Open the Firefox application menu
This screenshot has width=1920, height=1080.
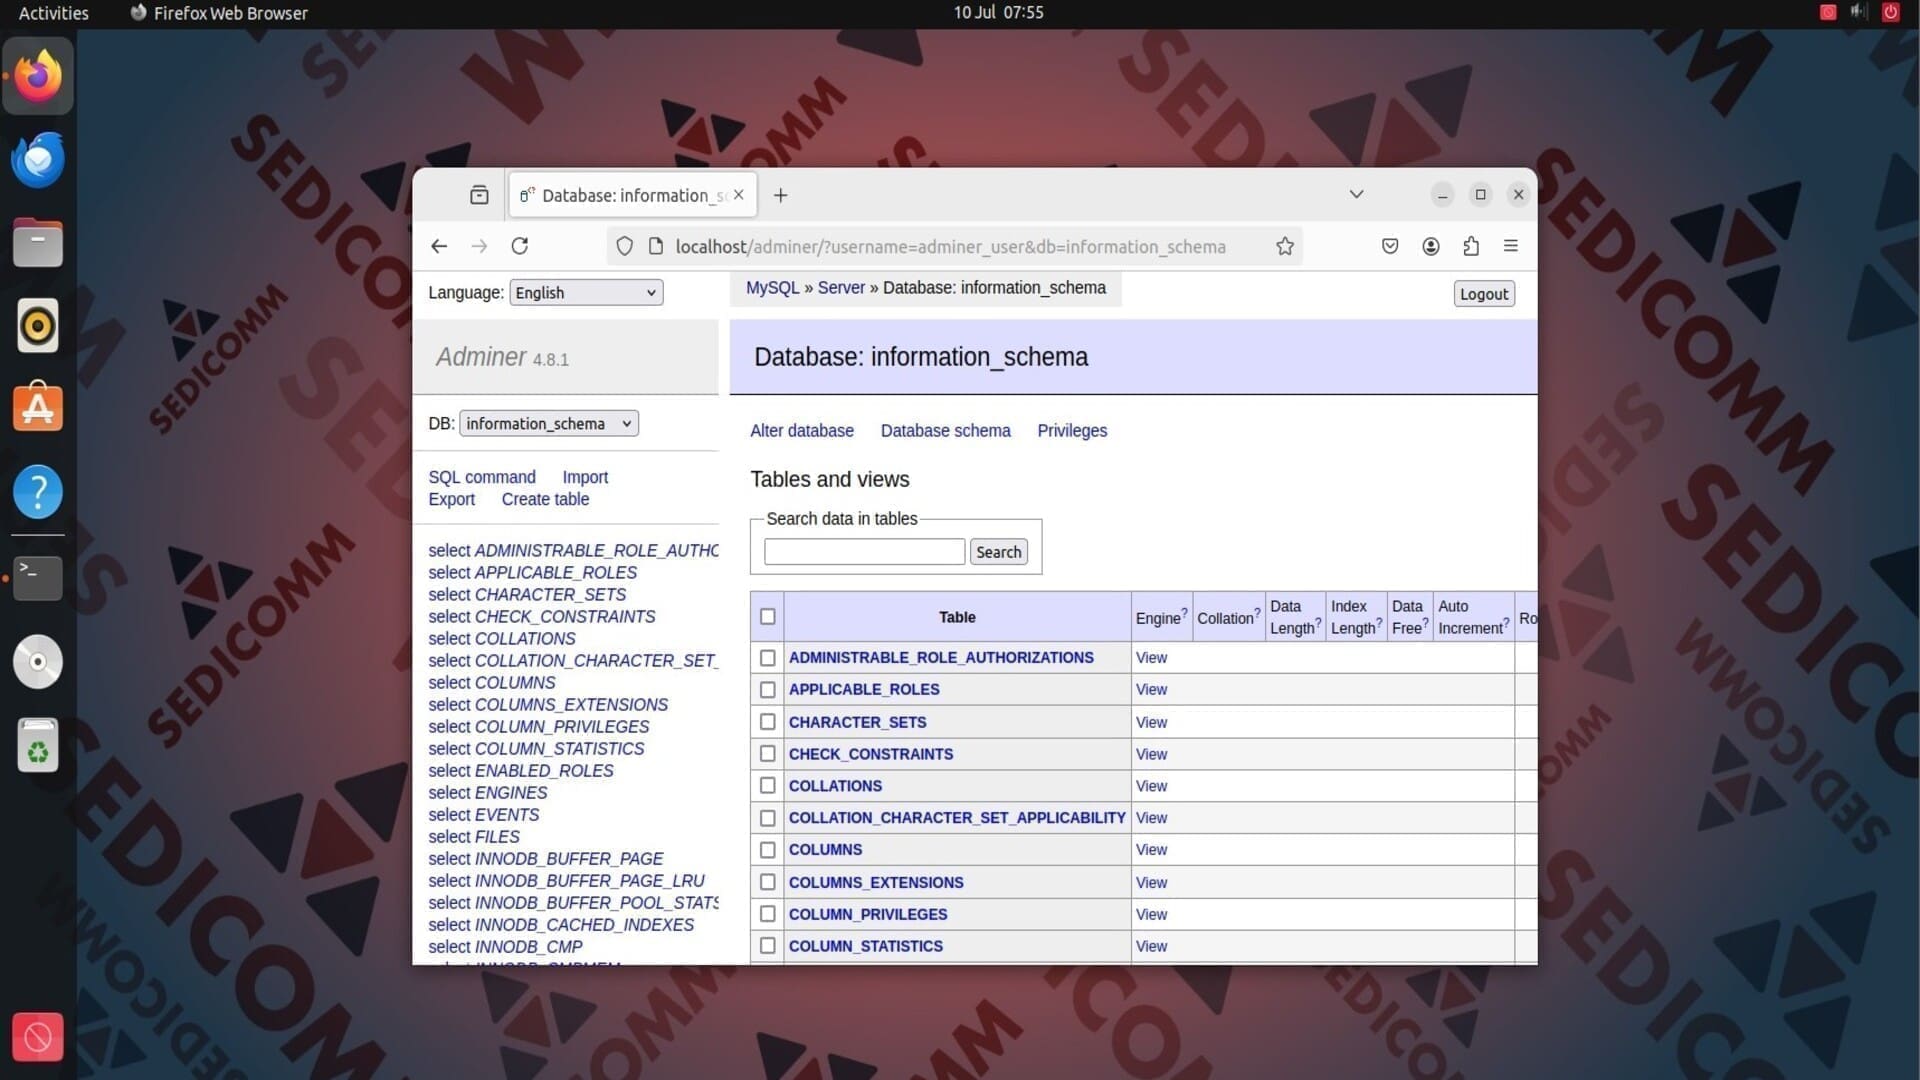[x=1510, y=246]
